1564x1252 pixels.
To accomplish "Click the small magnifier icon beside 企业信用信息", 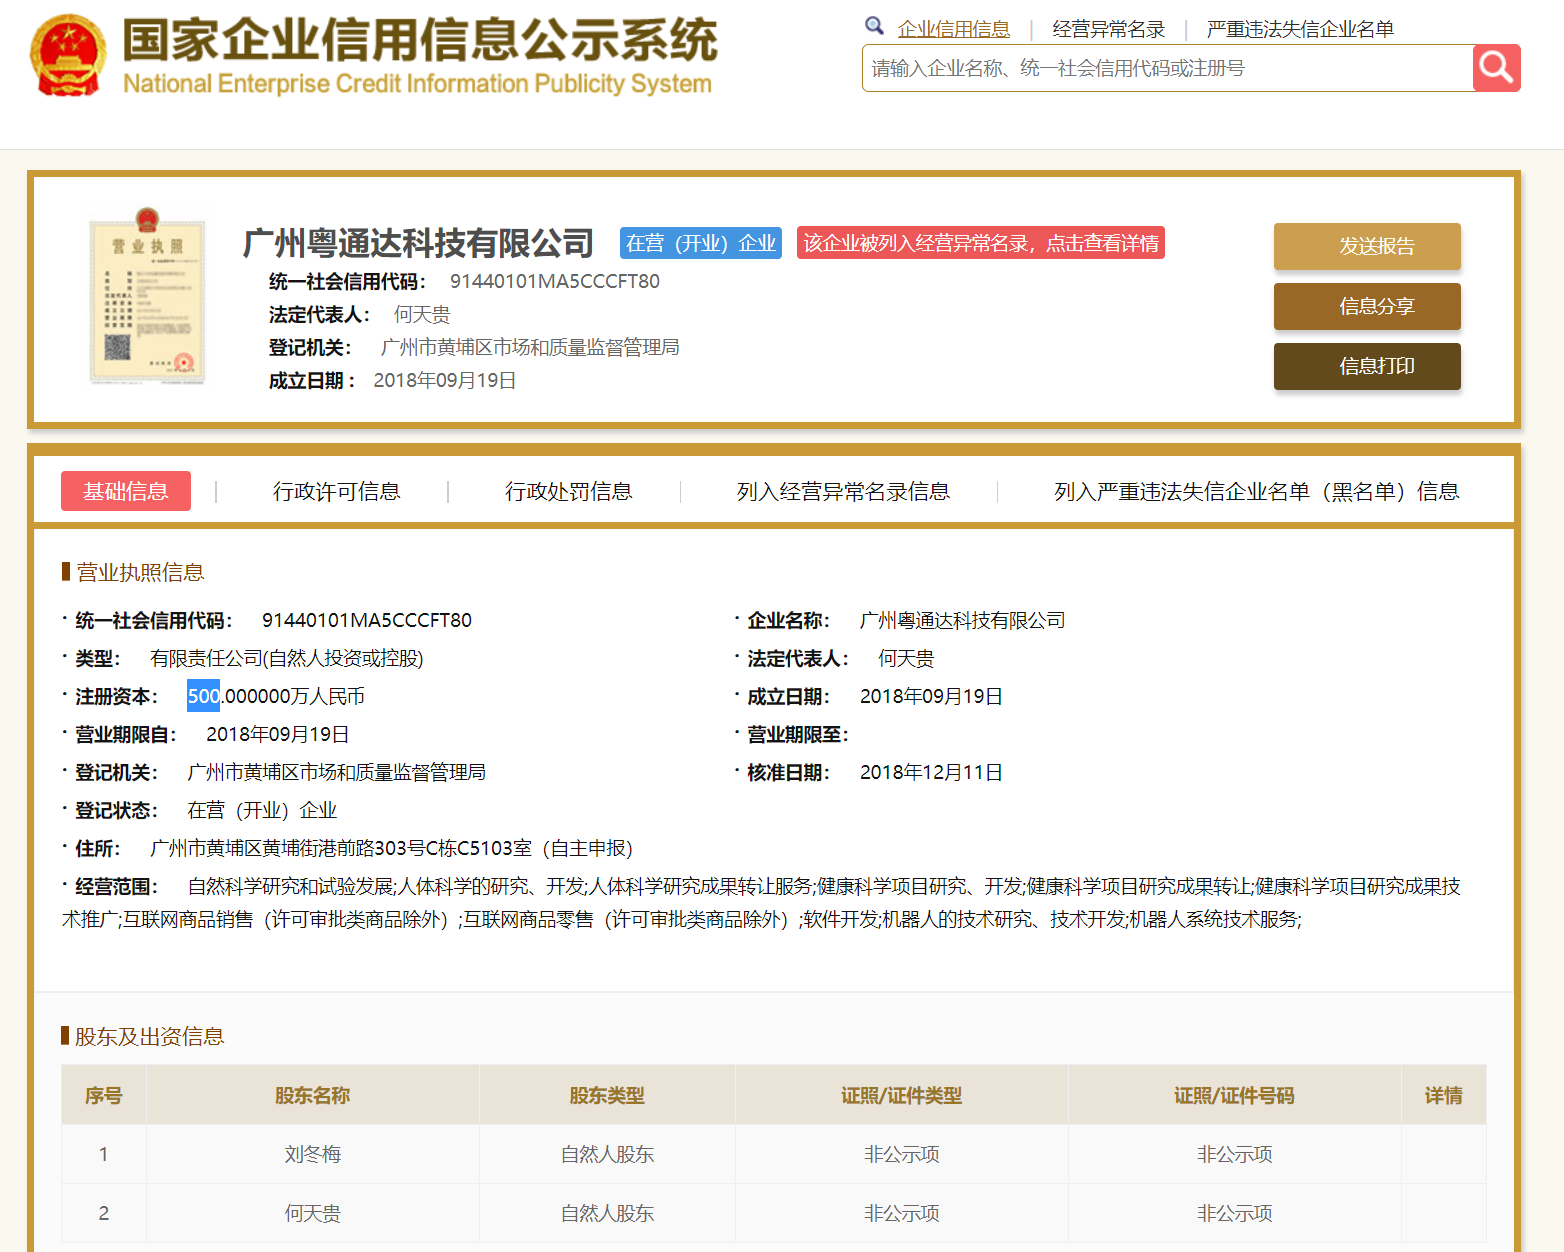I will (874, 27).
